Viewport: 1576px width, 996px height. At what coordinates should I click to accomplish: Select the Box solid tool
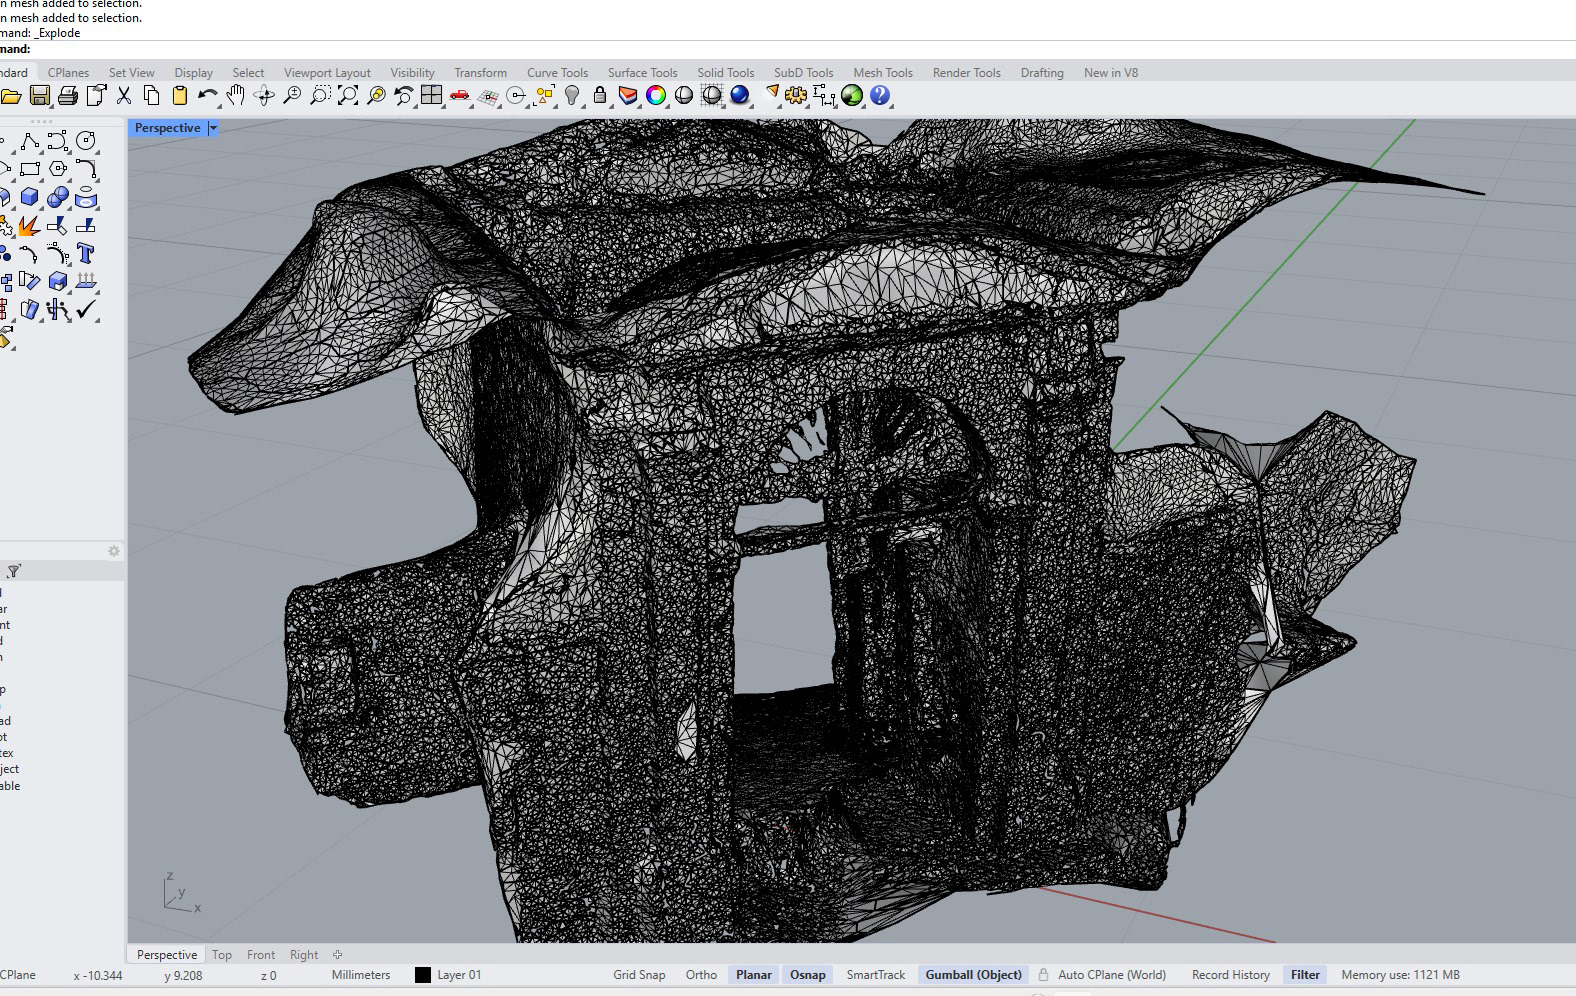30,198
